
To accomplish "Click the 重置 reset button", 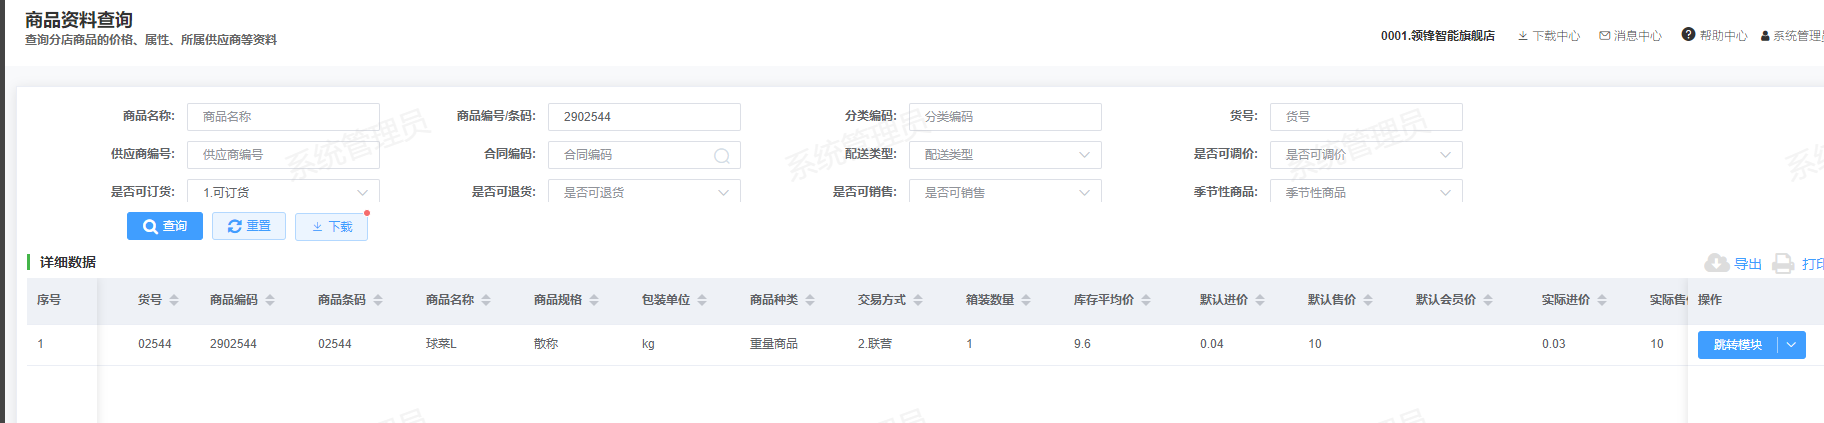I will pos(249,226).
